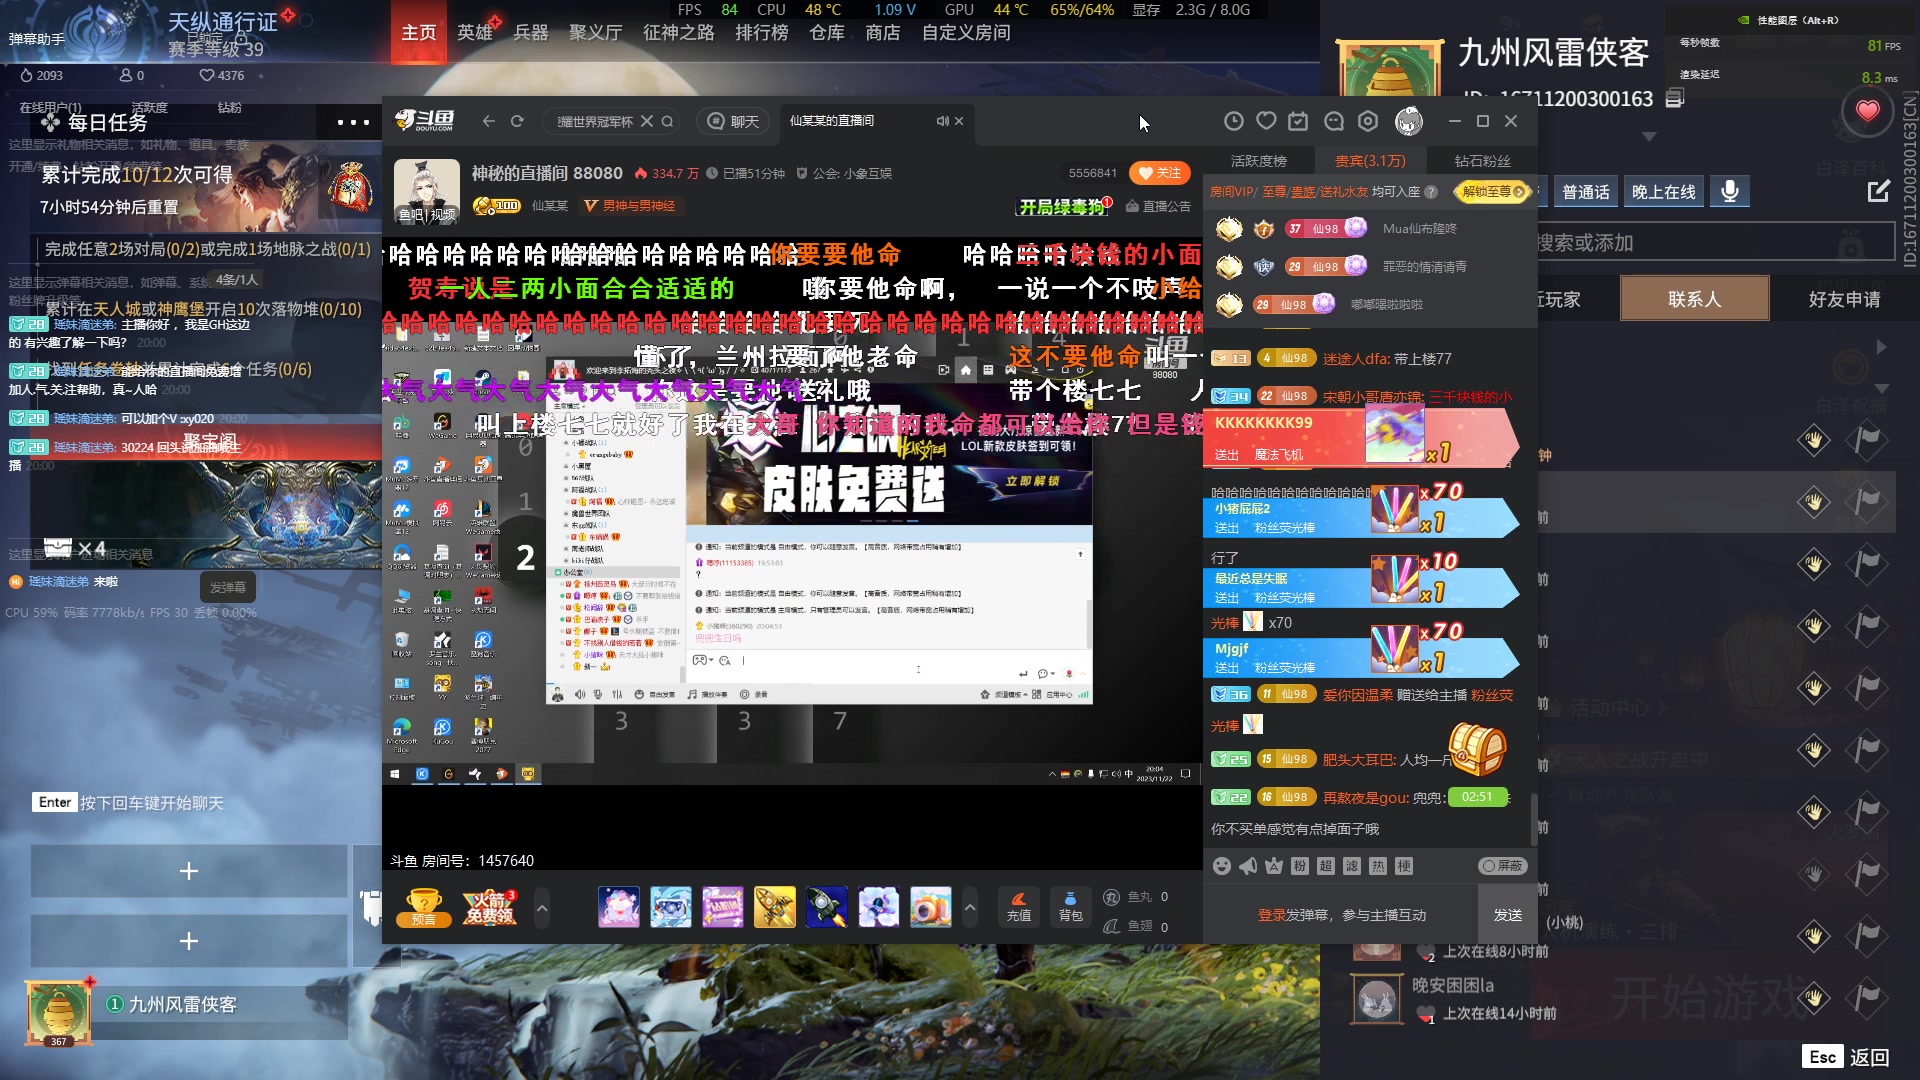Add teammate in first plus slot

coord(188,871)
